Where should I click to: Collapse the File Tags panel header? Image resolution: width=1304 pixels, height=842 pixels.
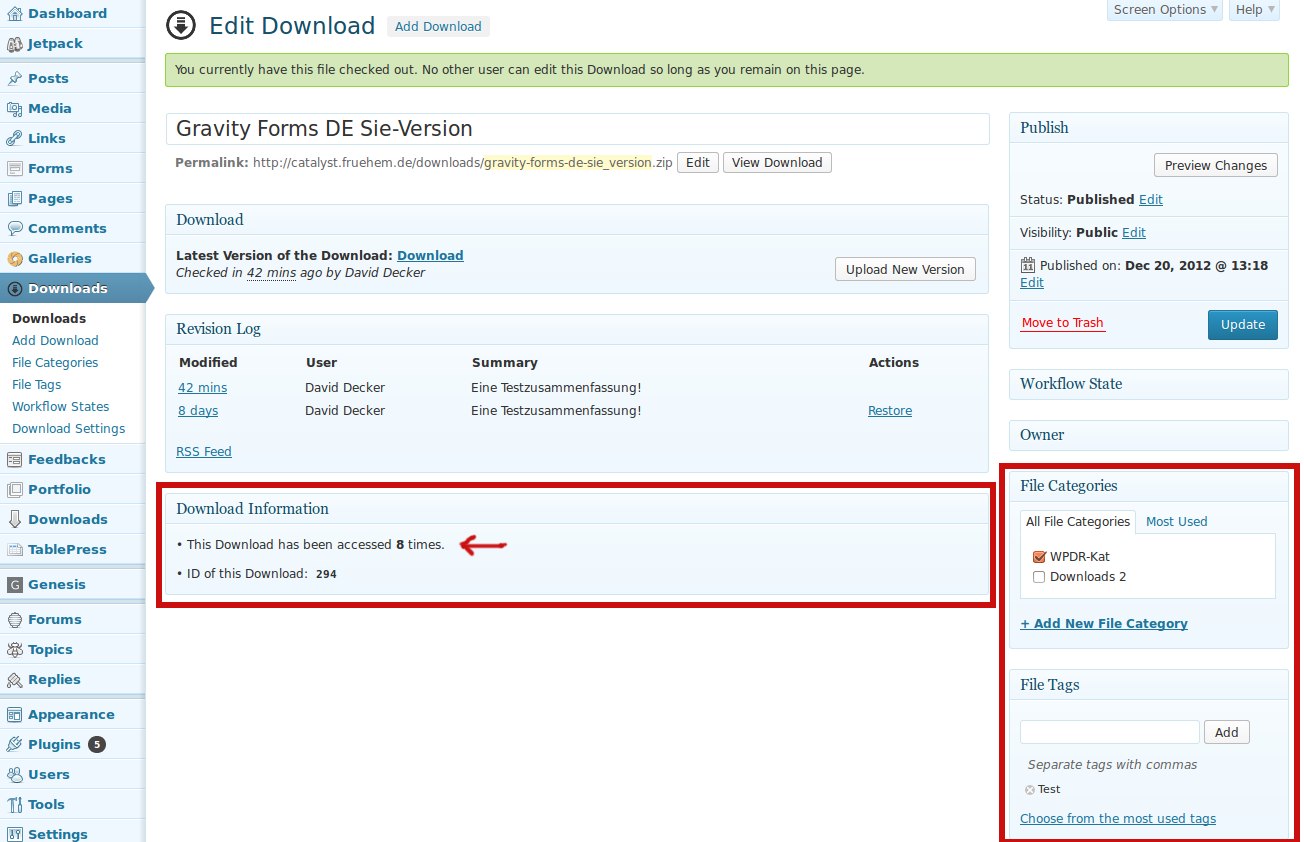pos(1149,685)
